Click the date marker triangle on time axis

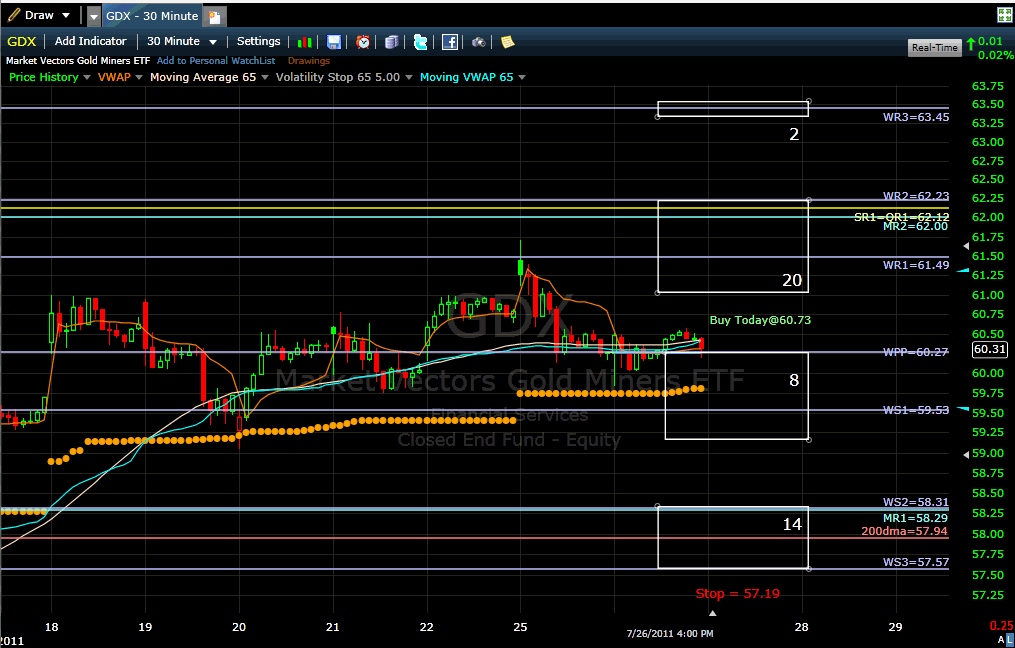(x=712, y=613)
